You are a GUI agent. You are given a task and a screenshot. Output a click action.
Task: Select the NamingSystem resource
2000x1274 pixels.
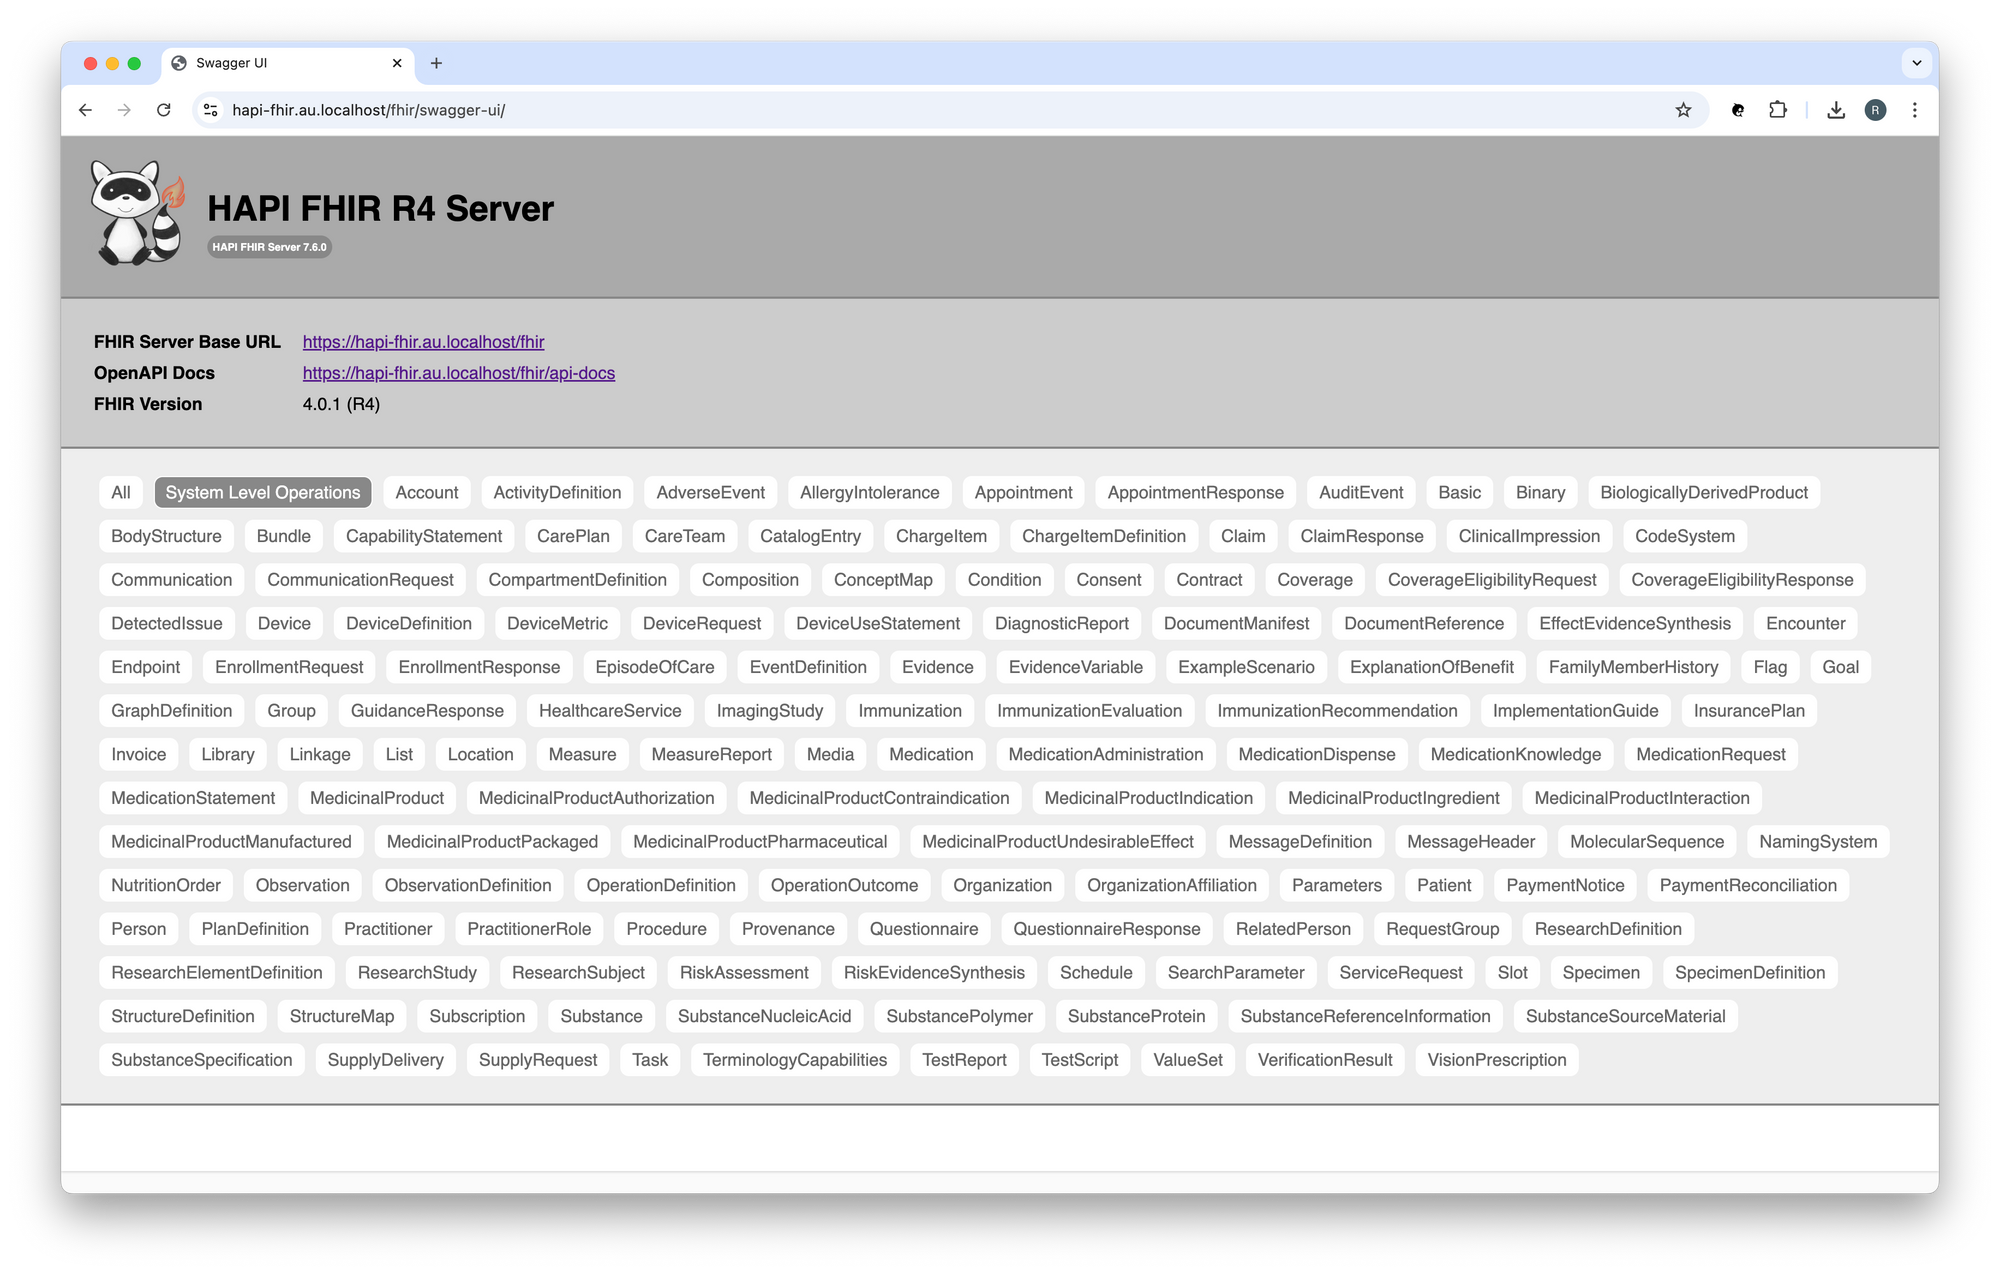(1818, 842)
